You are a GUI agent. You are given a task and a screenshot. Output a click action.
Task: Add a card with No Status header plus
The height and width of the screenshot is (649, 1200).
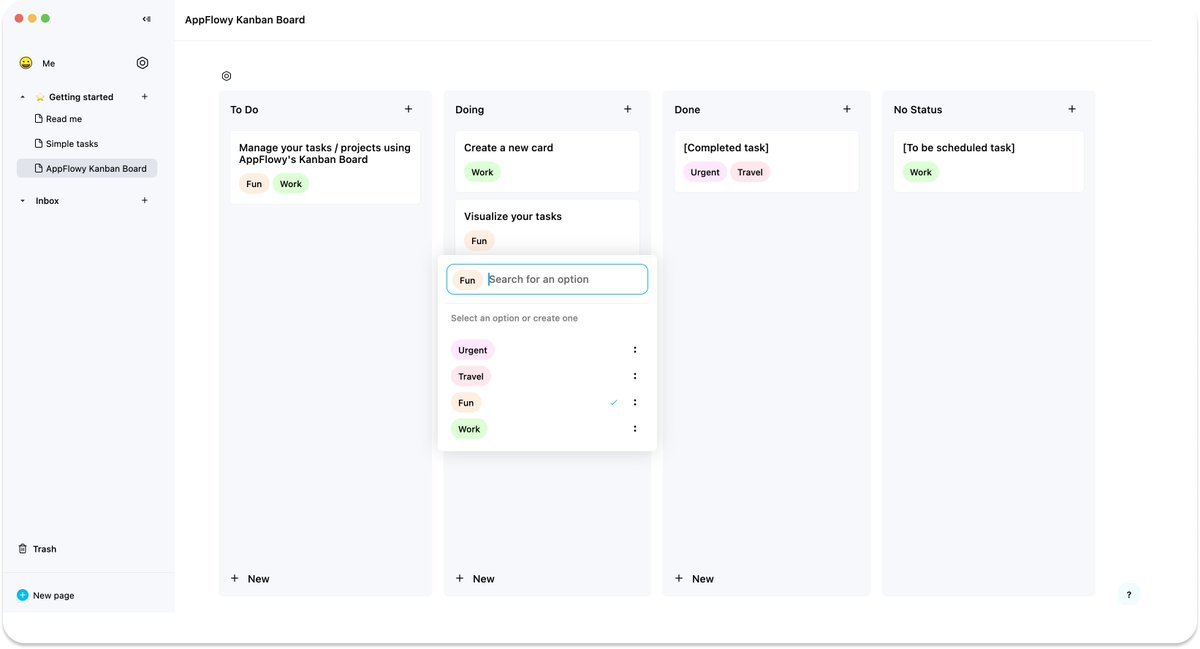(x=1071, y=109)
